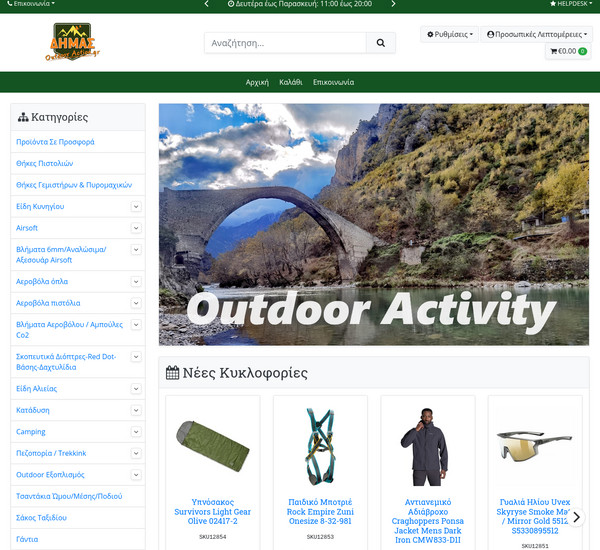Image resolution: width=600 pixels, height=550 pixels.
Task: Expand Αεροβόλα όπλα category arrow
Action: [136, 282]
